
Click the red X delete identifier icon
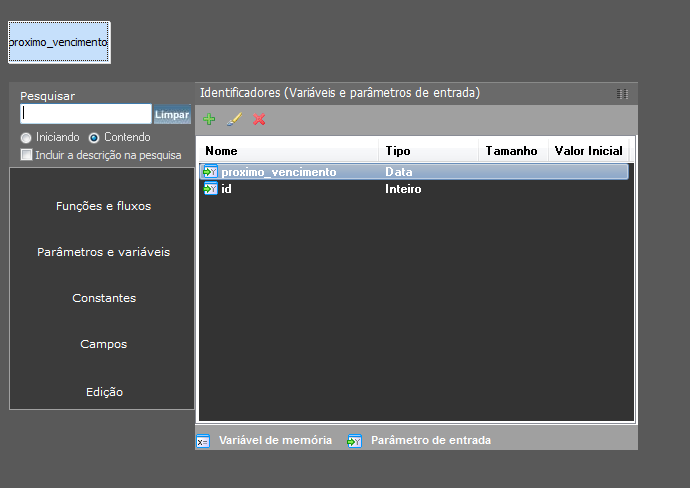point(259,119)
